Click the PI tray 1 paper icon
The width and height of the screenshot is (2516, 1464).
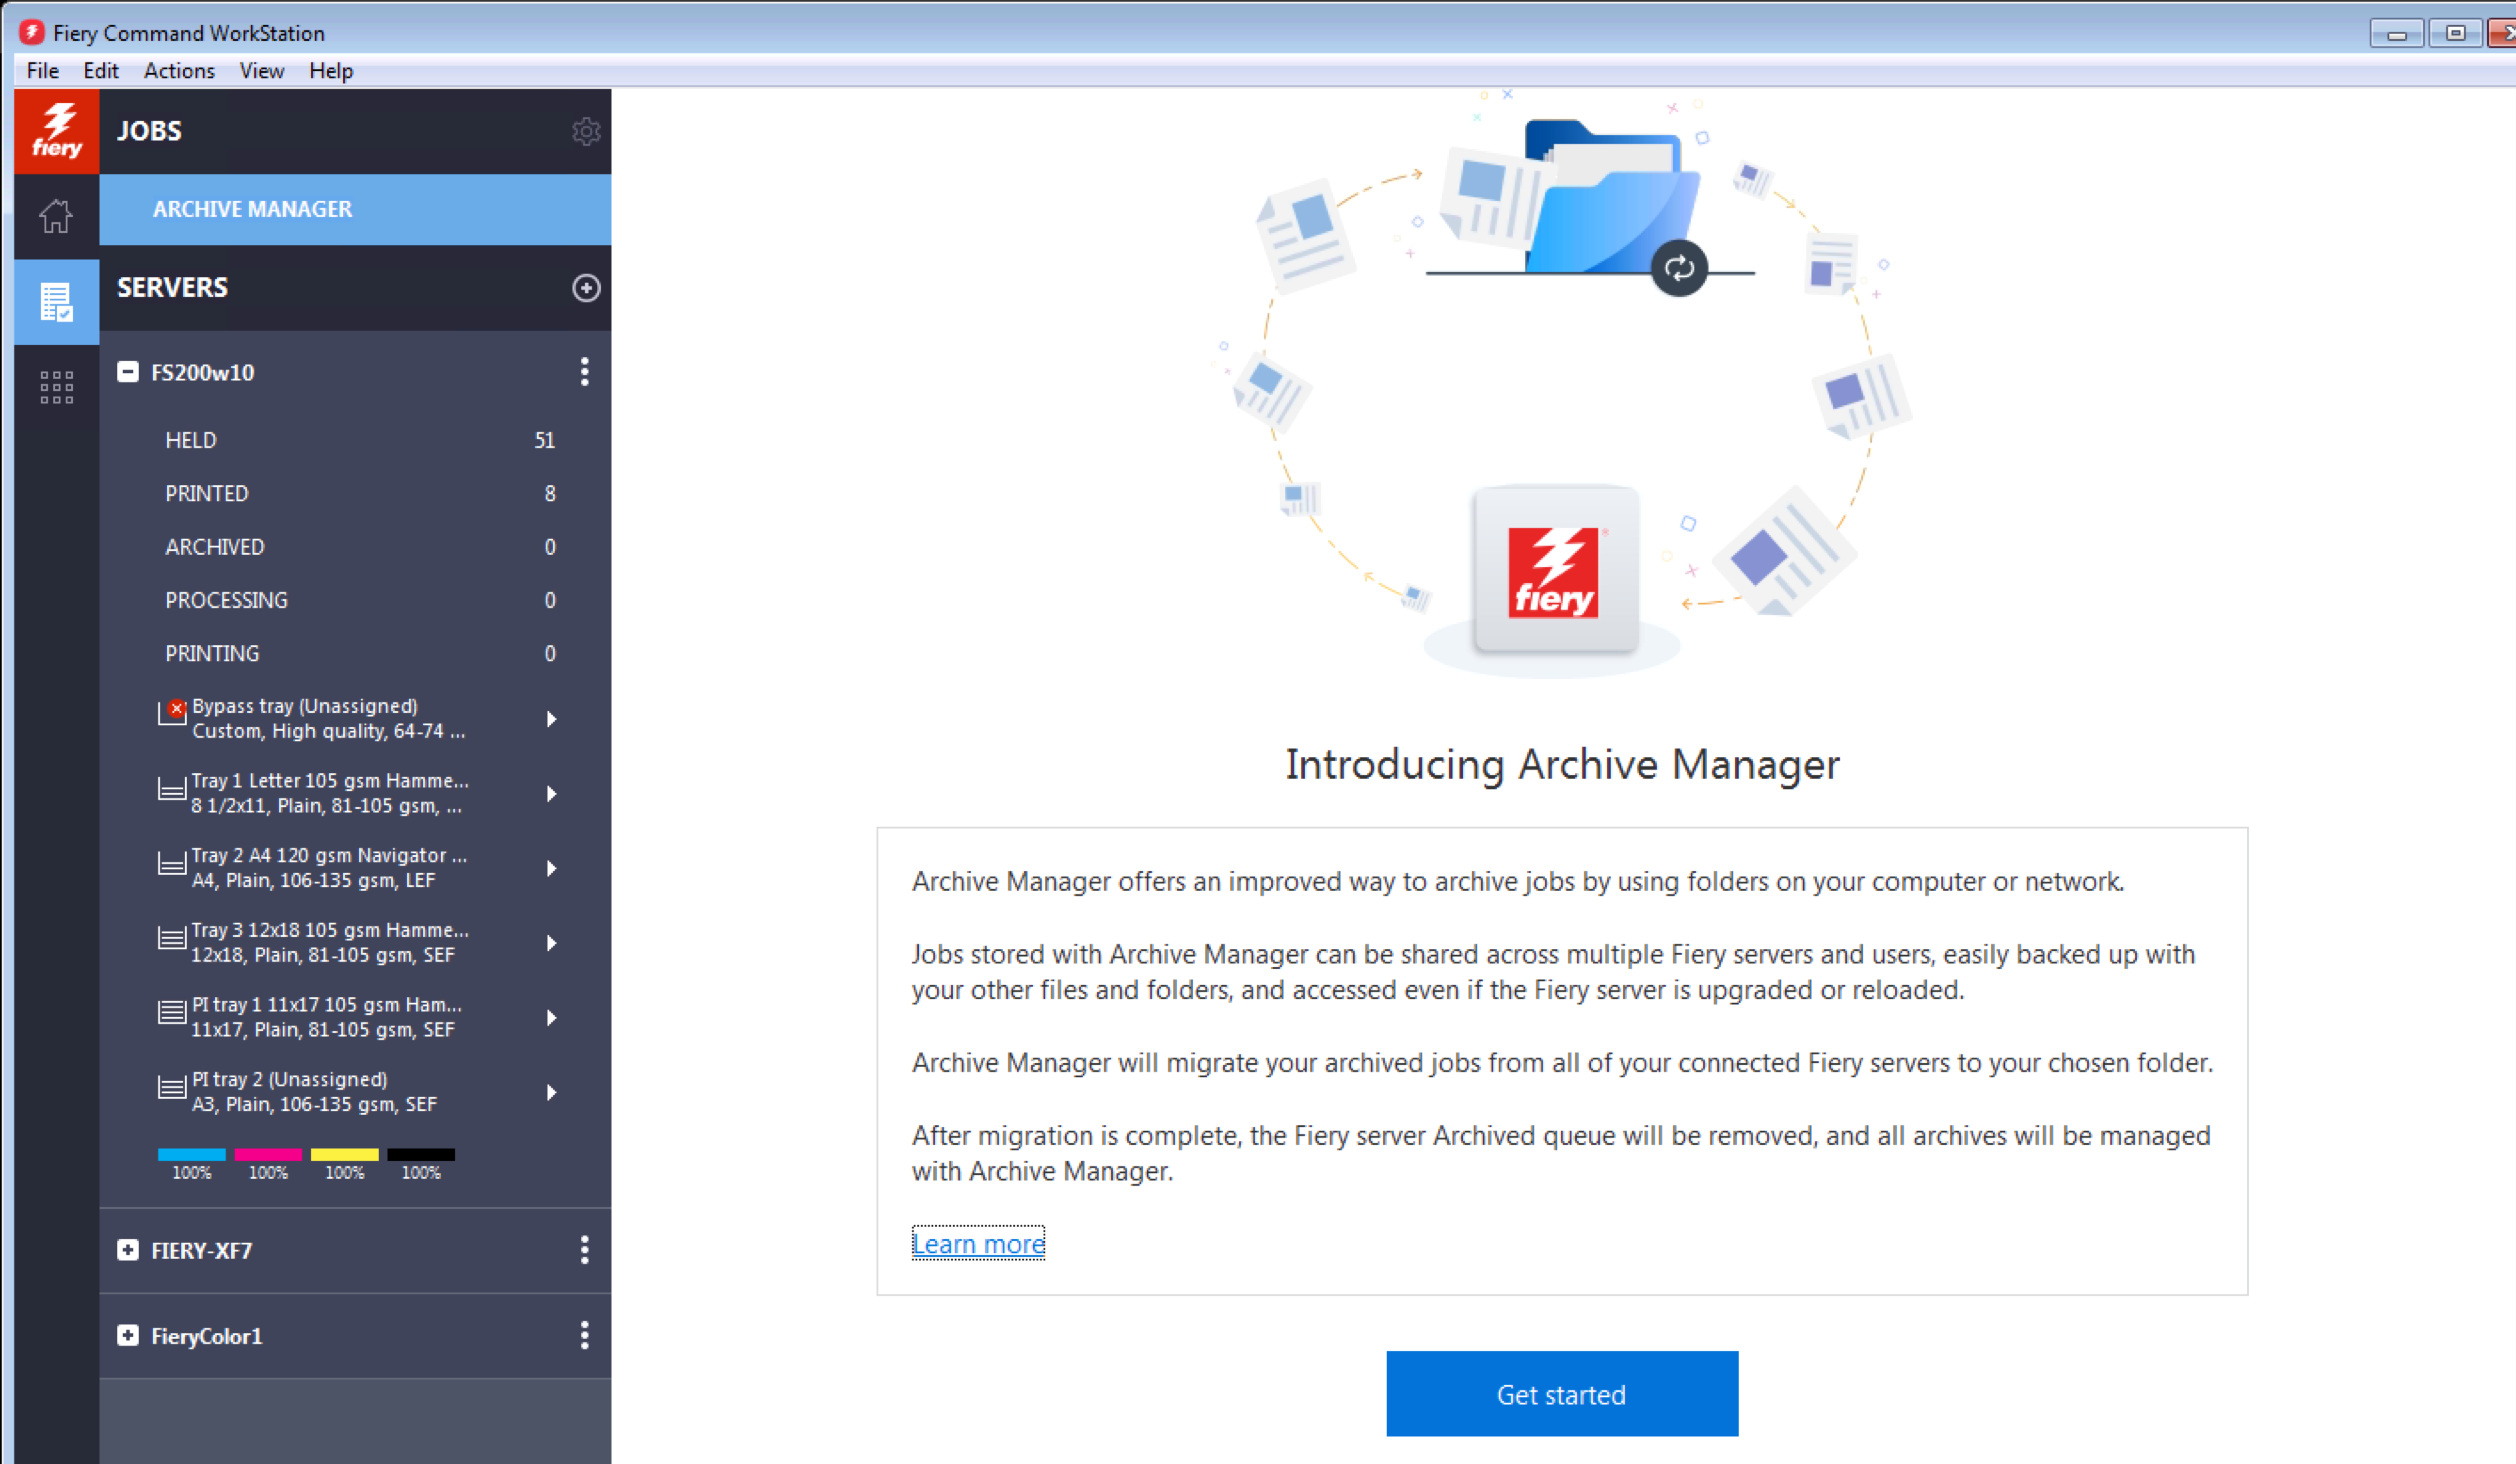pyautogui.click(x=172, y=1013)
